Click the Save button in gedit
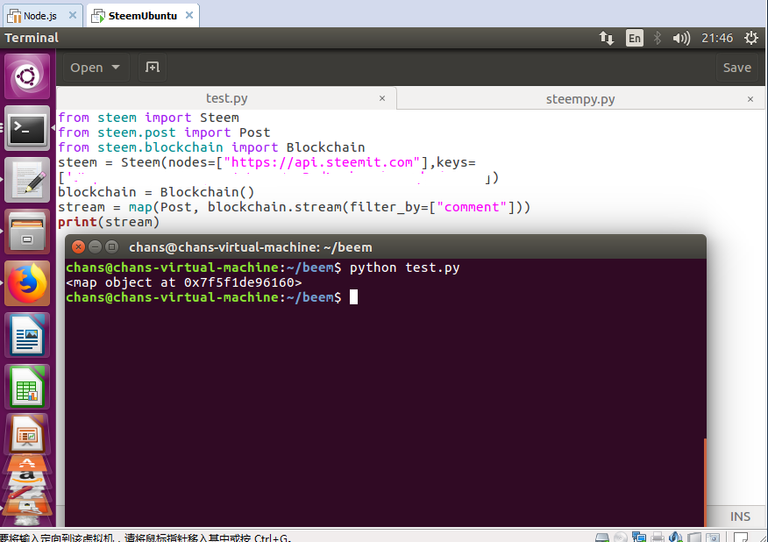 pos(737,68)
